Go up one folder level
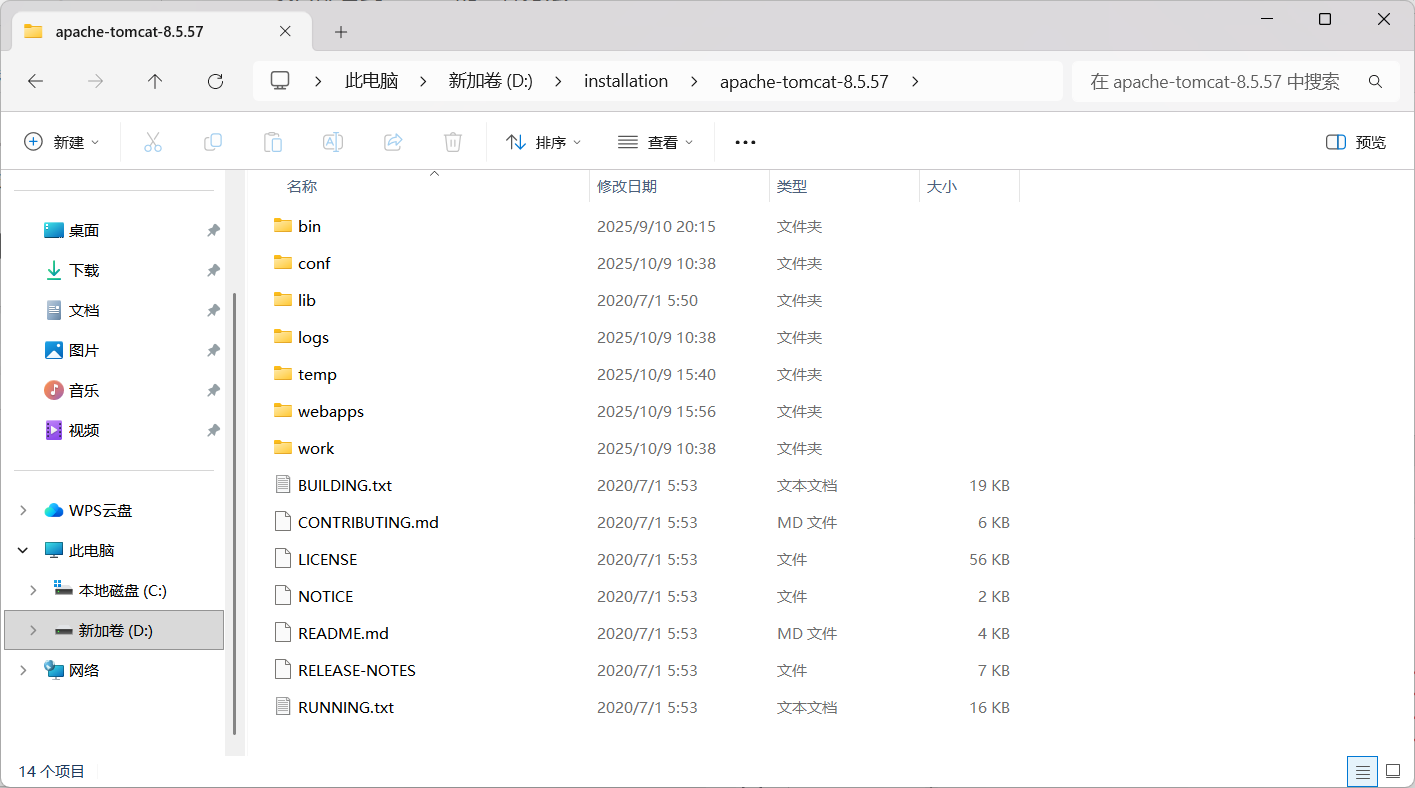 click(x=155, y=81)
